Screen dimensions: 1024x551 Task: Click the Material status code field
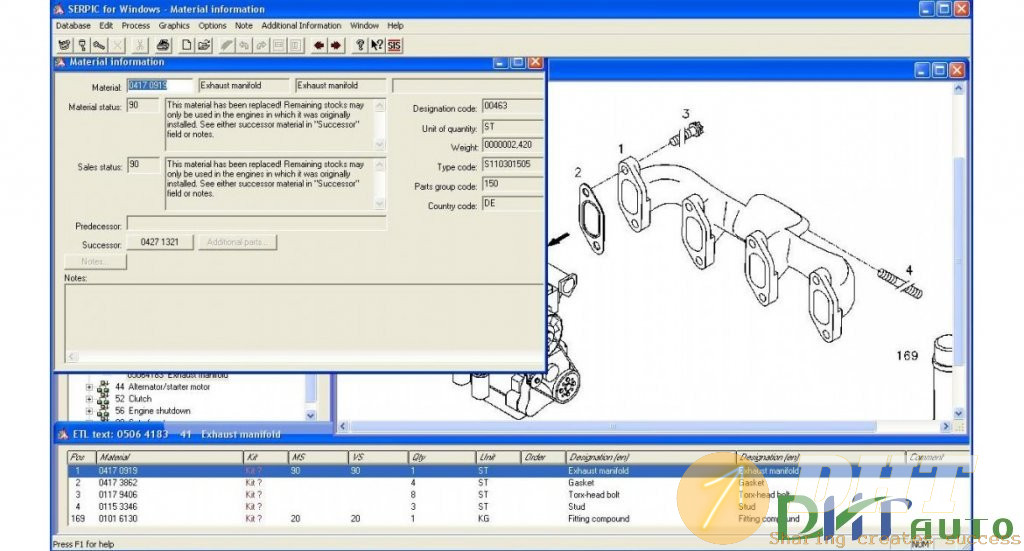[x=143, y=105]
